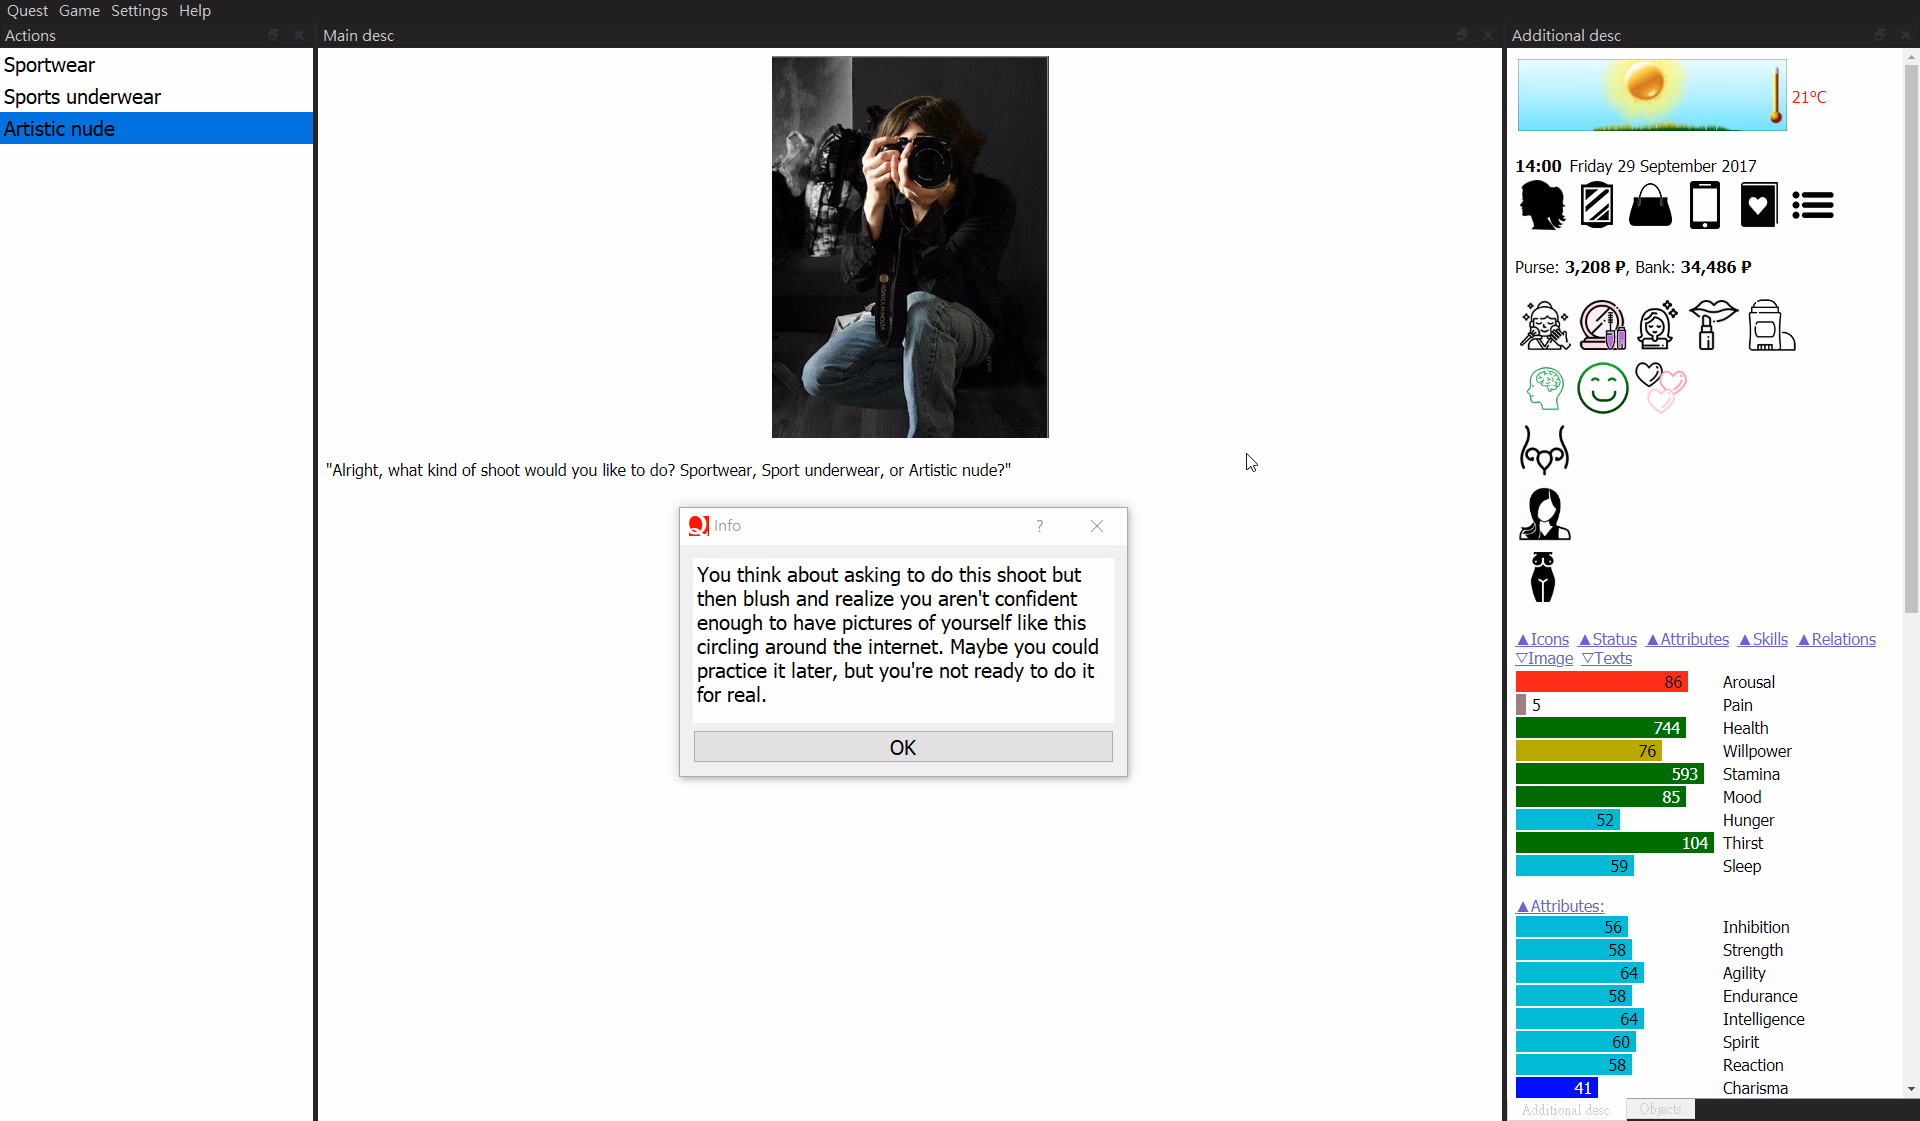Screen dimensions: 1920x1121
Task: Toggle the Status section link
Action: 1607,639
